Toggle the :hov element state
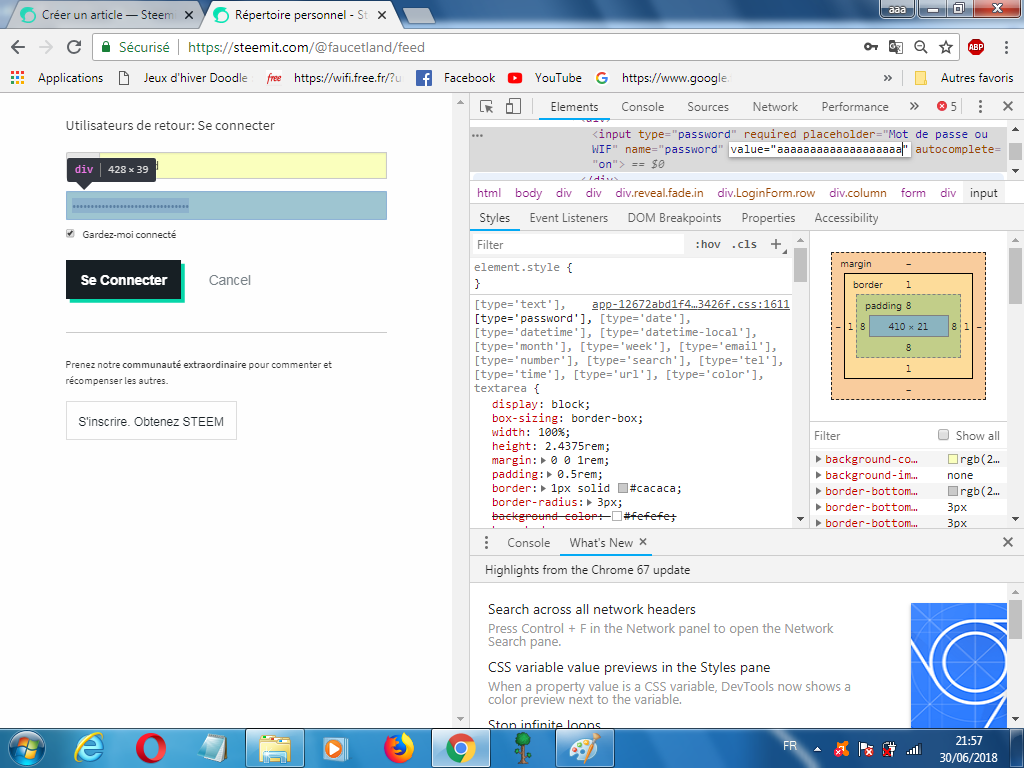Image resolution: width=1024 pixels, height=768 pixels. click(707, 244)
